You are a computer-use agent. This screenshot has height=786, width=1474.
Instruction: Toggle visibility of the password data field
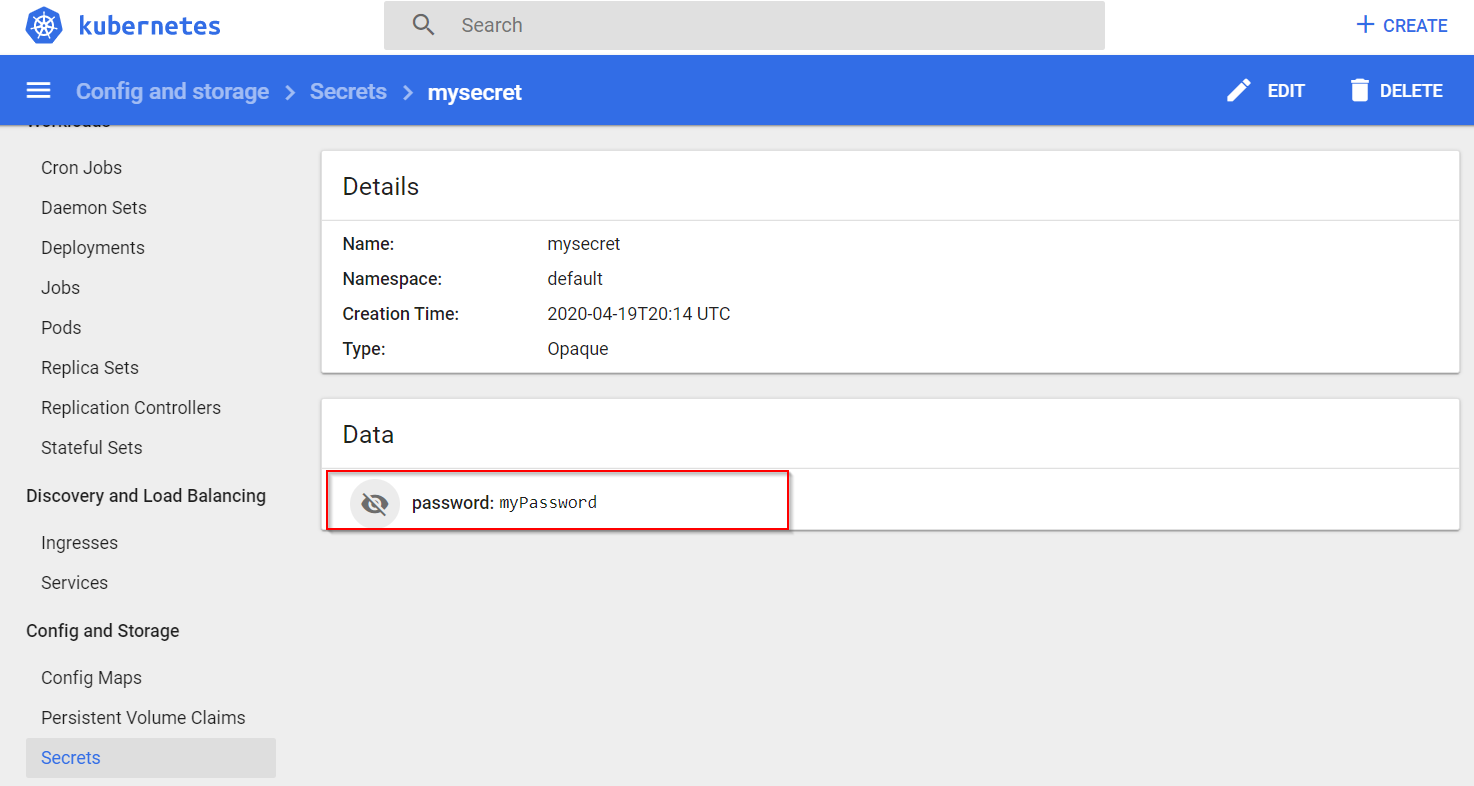(x=374, y=503)
